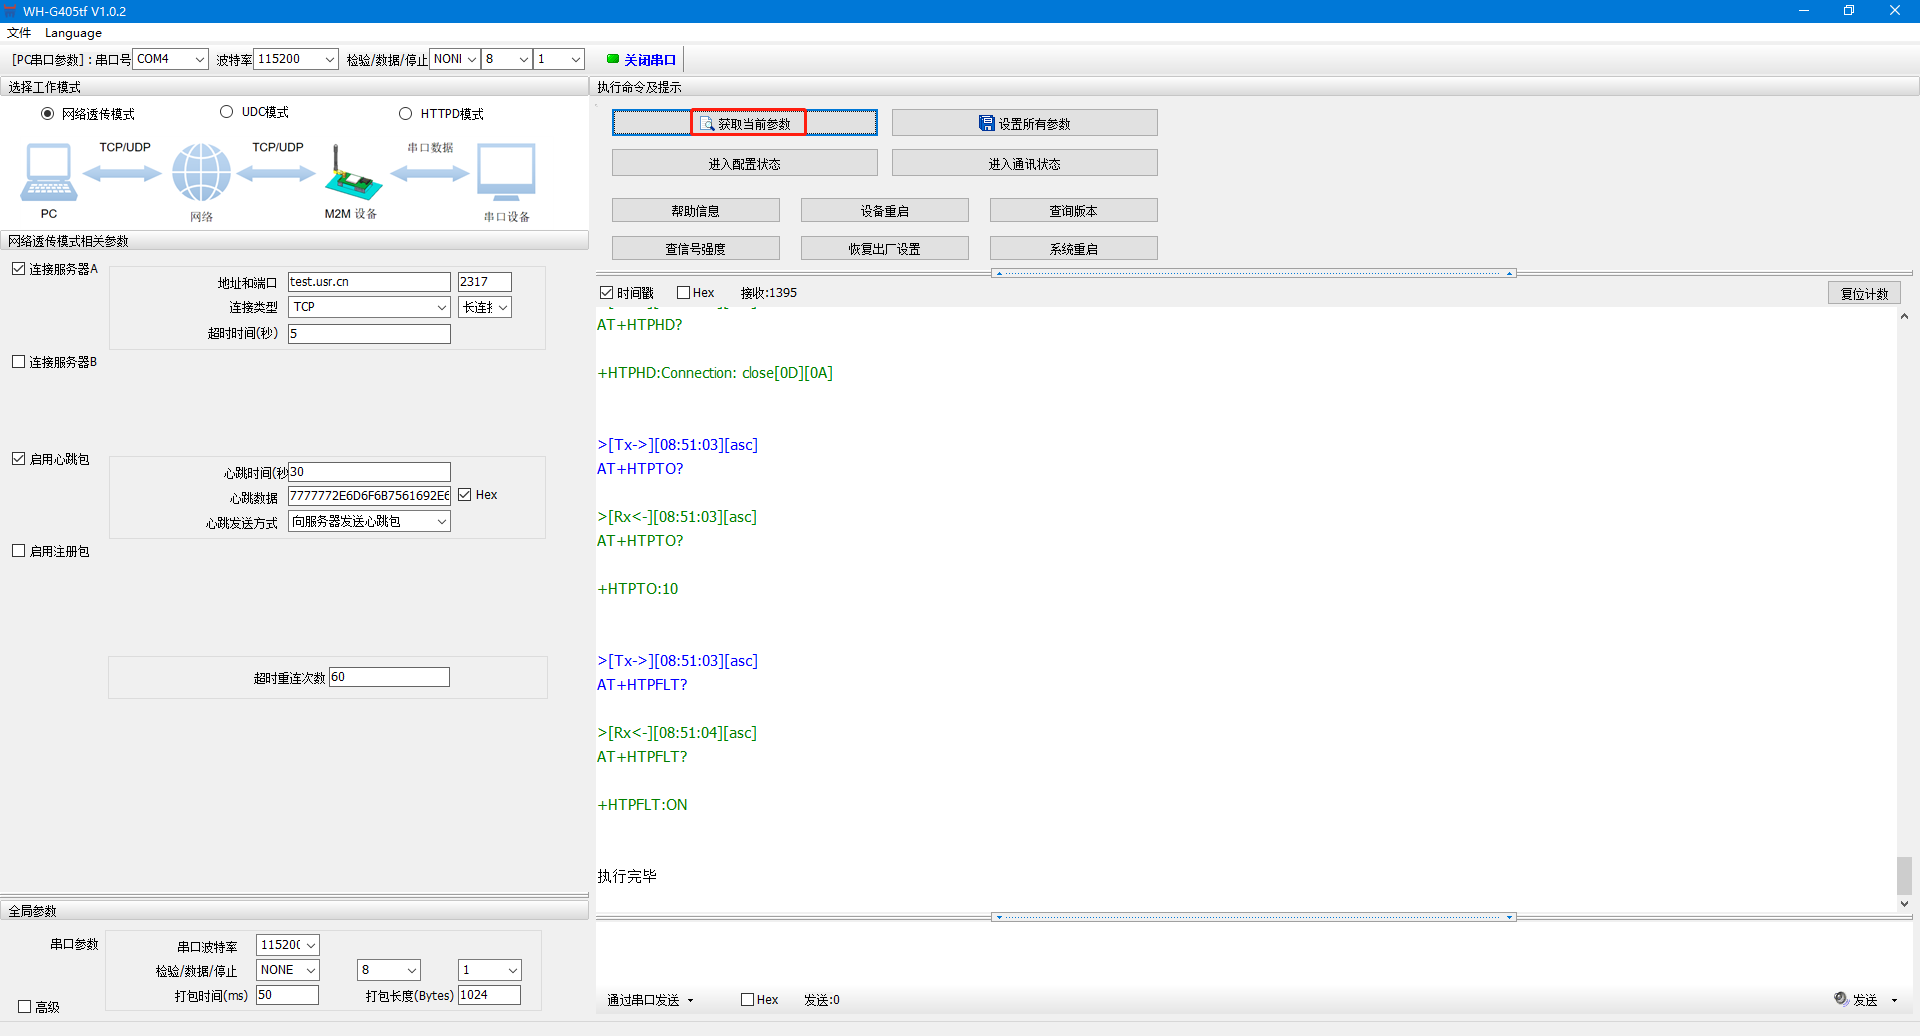This screenshot has width=1920, height=1036.
Task: Click the PC computer icon in diagram
Action: tap(48, 172)
